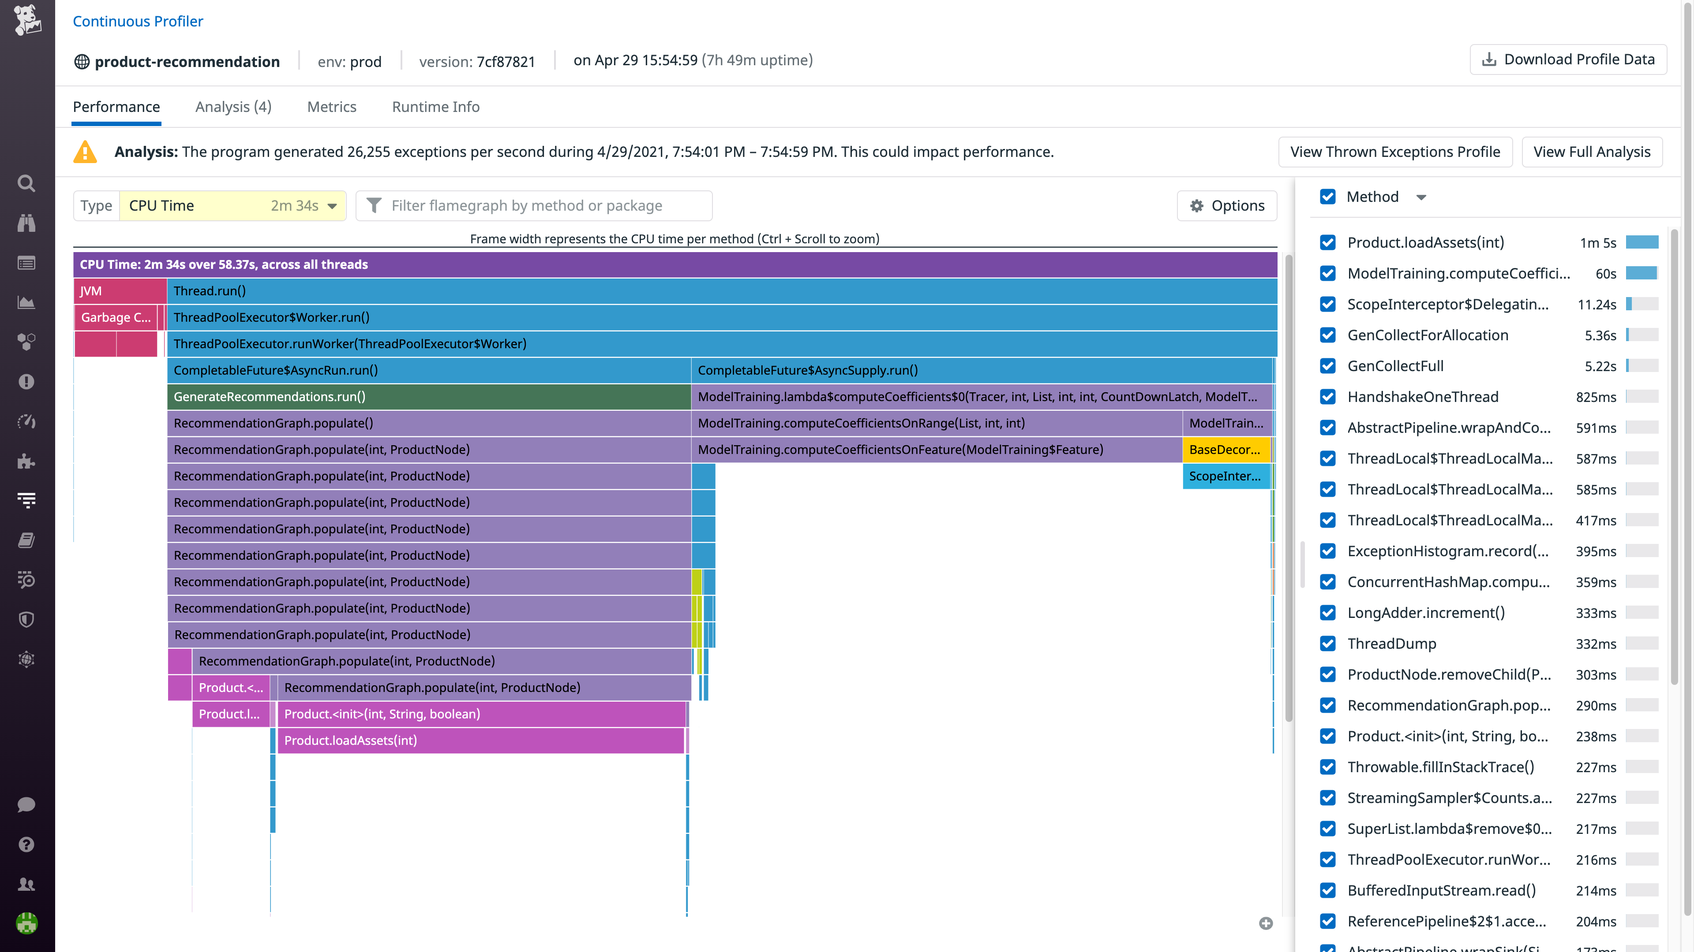This screenshot has height=952, width=1694.
Task: Disable the HandshakeOneThread checkbox
Action: pyautogui.click(x=1327, y=397)
